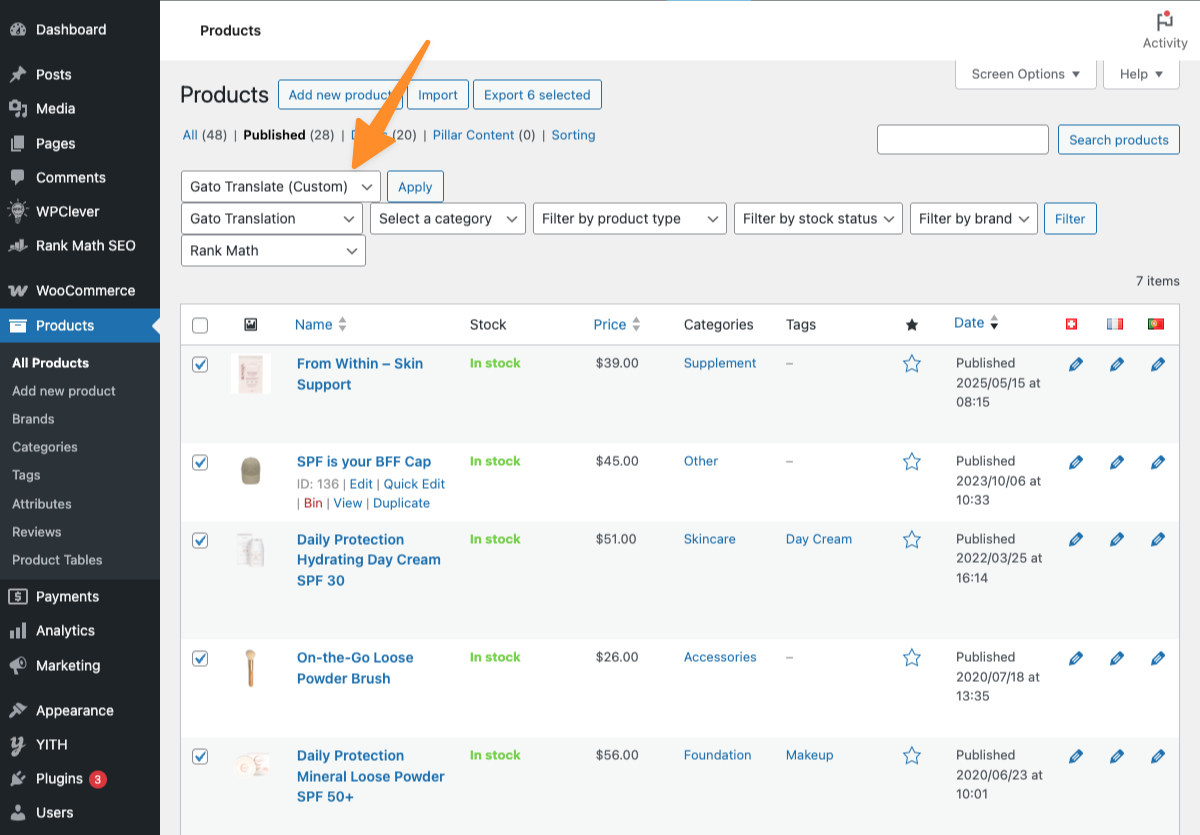Uncheck the On-the-Go Loose Powder Brush row
This screenshot has width=1200, height=835.
(200, 658)
